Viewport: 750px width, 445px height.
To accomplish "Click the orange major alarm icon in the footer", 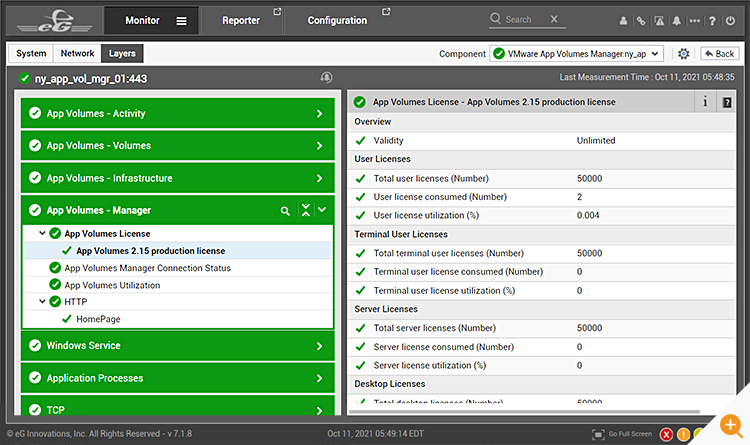I will click(x=684, y=434).
